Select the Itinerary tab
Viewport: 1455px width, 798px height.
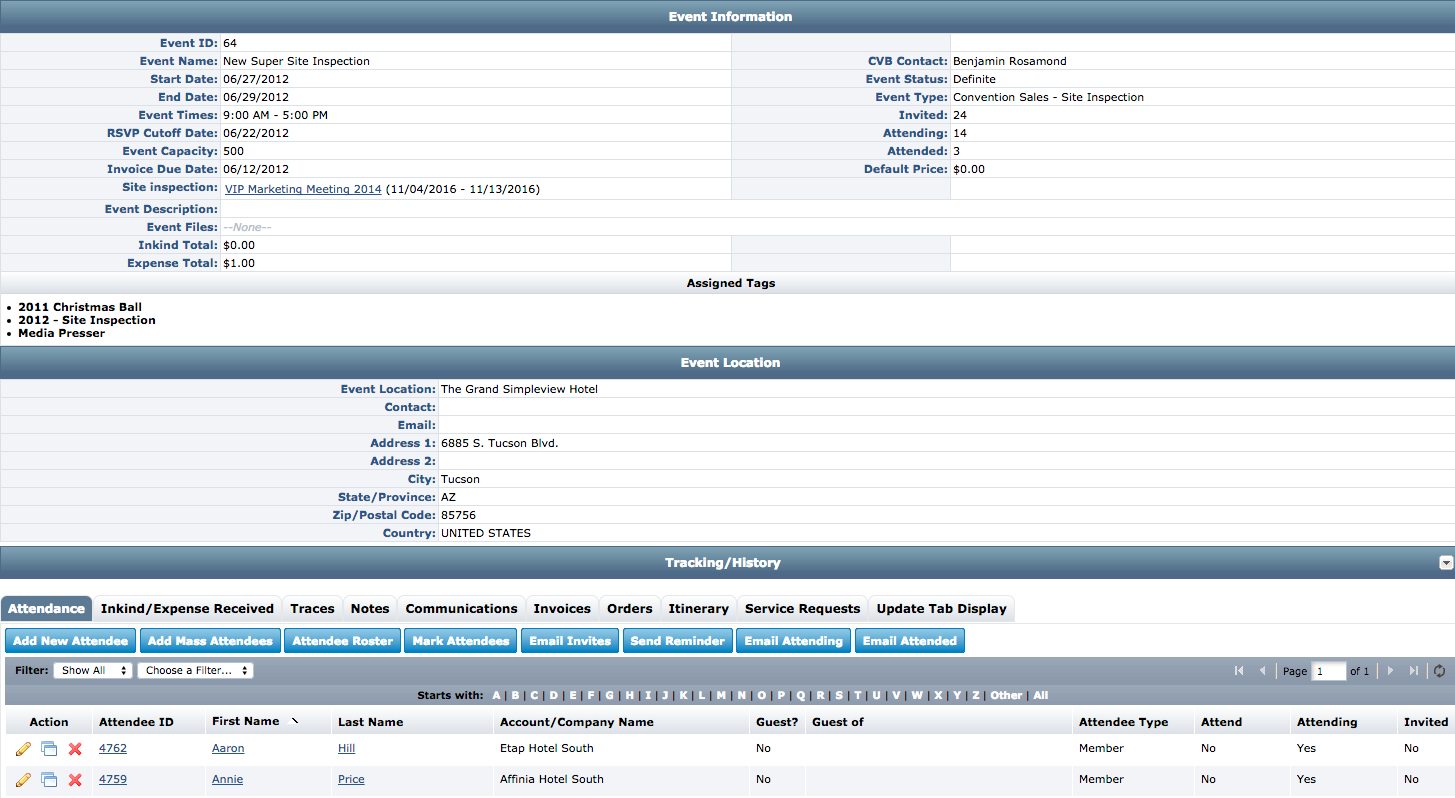[x=698, y=608]
